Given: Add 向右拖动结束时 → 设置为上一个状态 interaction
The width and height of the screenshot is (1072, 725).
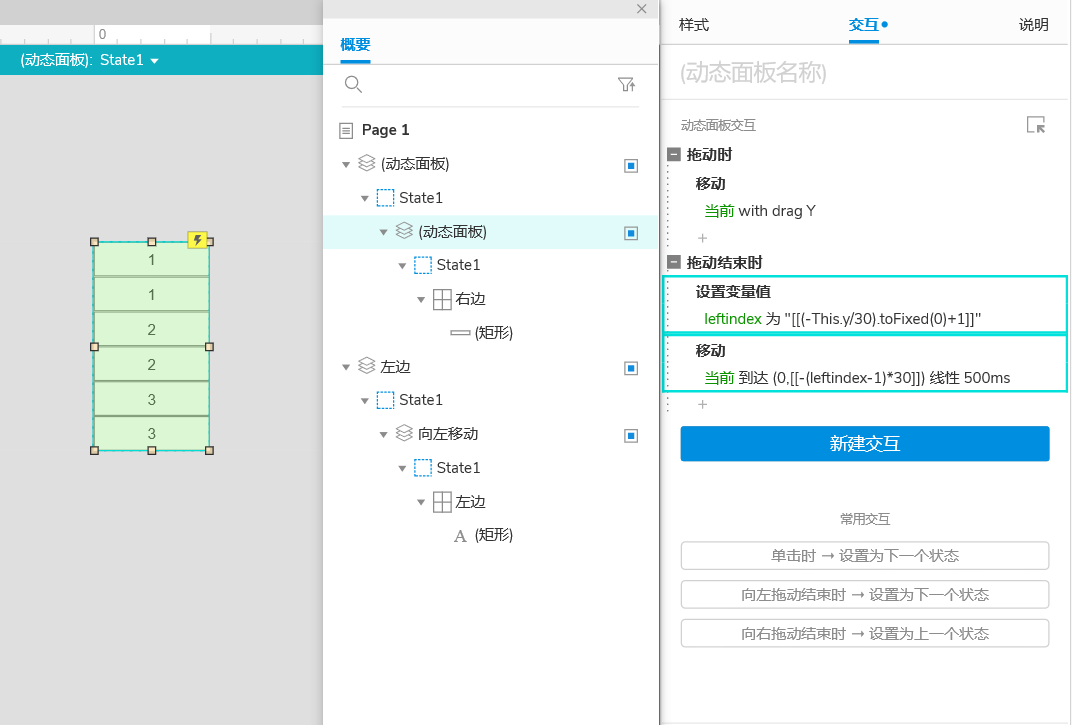Looking at the screenshot, I should (x=865, y=633).
